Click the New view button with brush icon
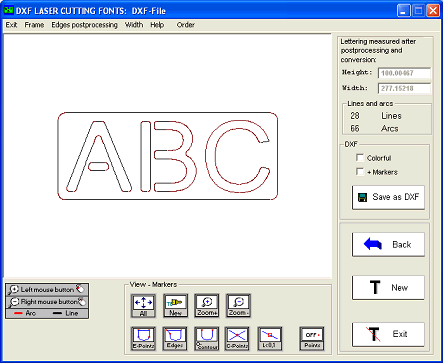443x363 pixels. 175,306
